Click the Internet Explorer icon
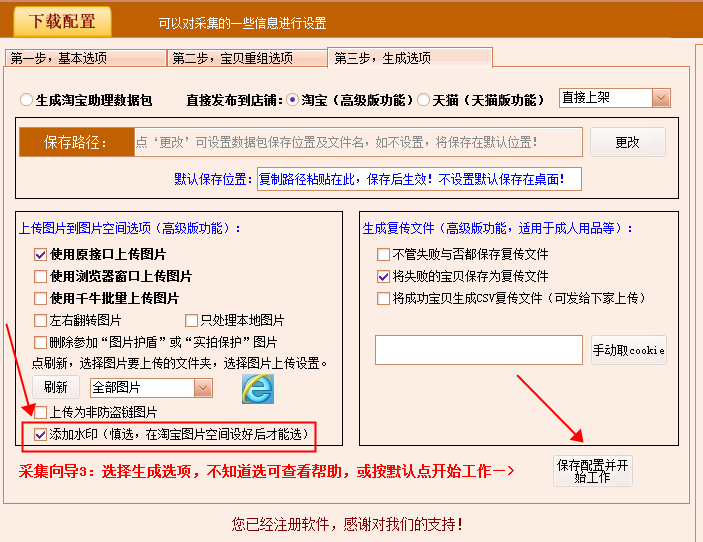Viewport: 703px width, 542px height. (x=258, y=389)
